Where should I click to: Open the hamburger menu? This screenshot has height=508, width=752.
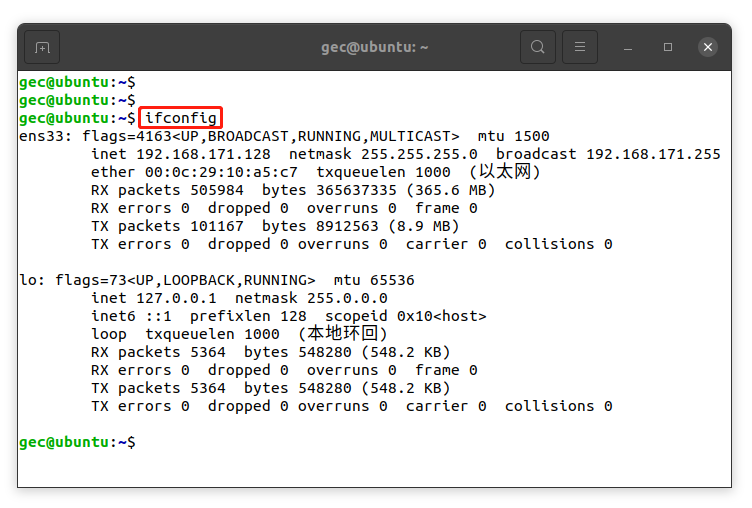(580, 47)
